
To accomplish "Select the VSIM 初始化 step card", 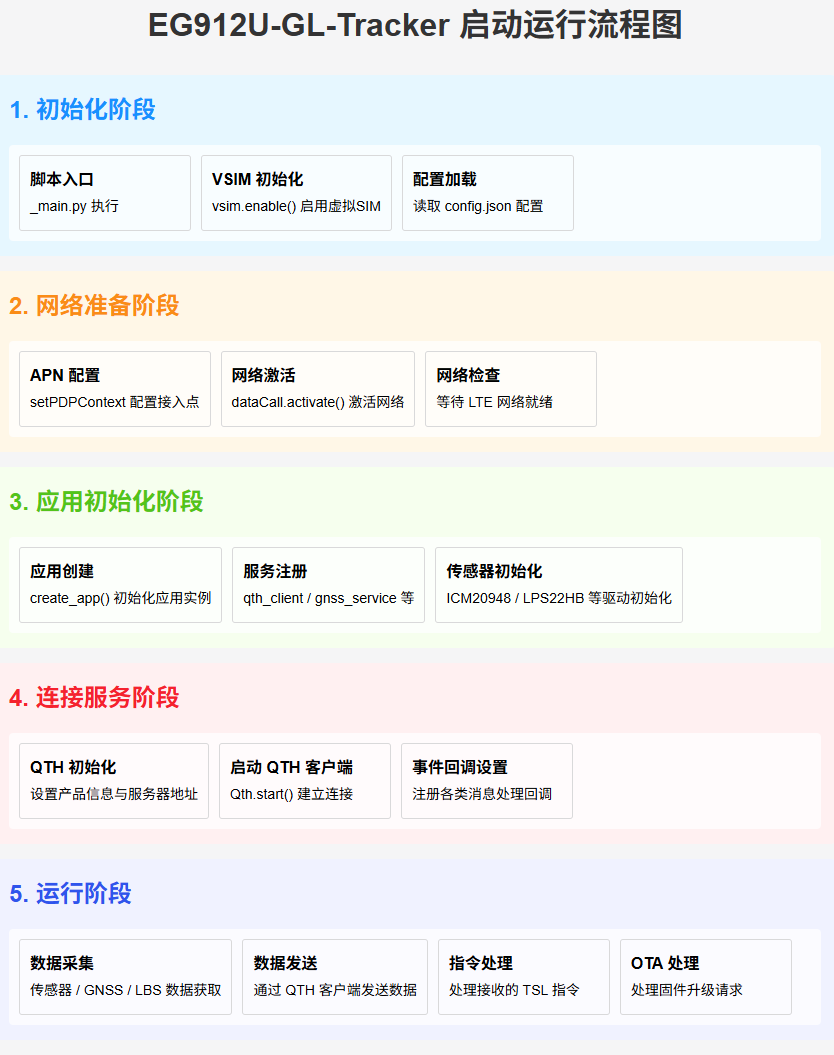I will 296,193.
